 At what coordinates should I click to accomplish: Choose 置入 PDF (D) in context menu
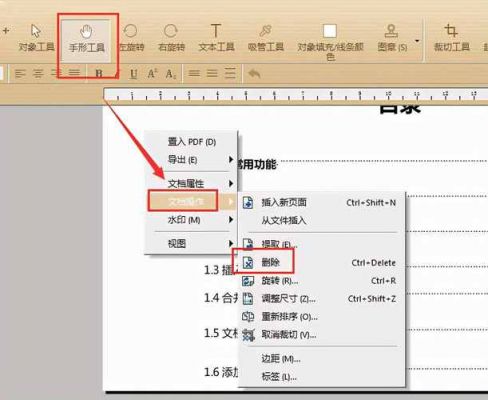[x=192, y=142]
